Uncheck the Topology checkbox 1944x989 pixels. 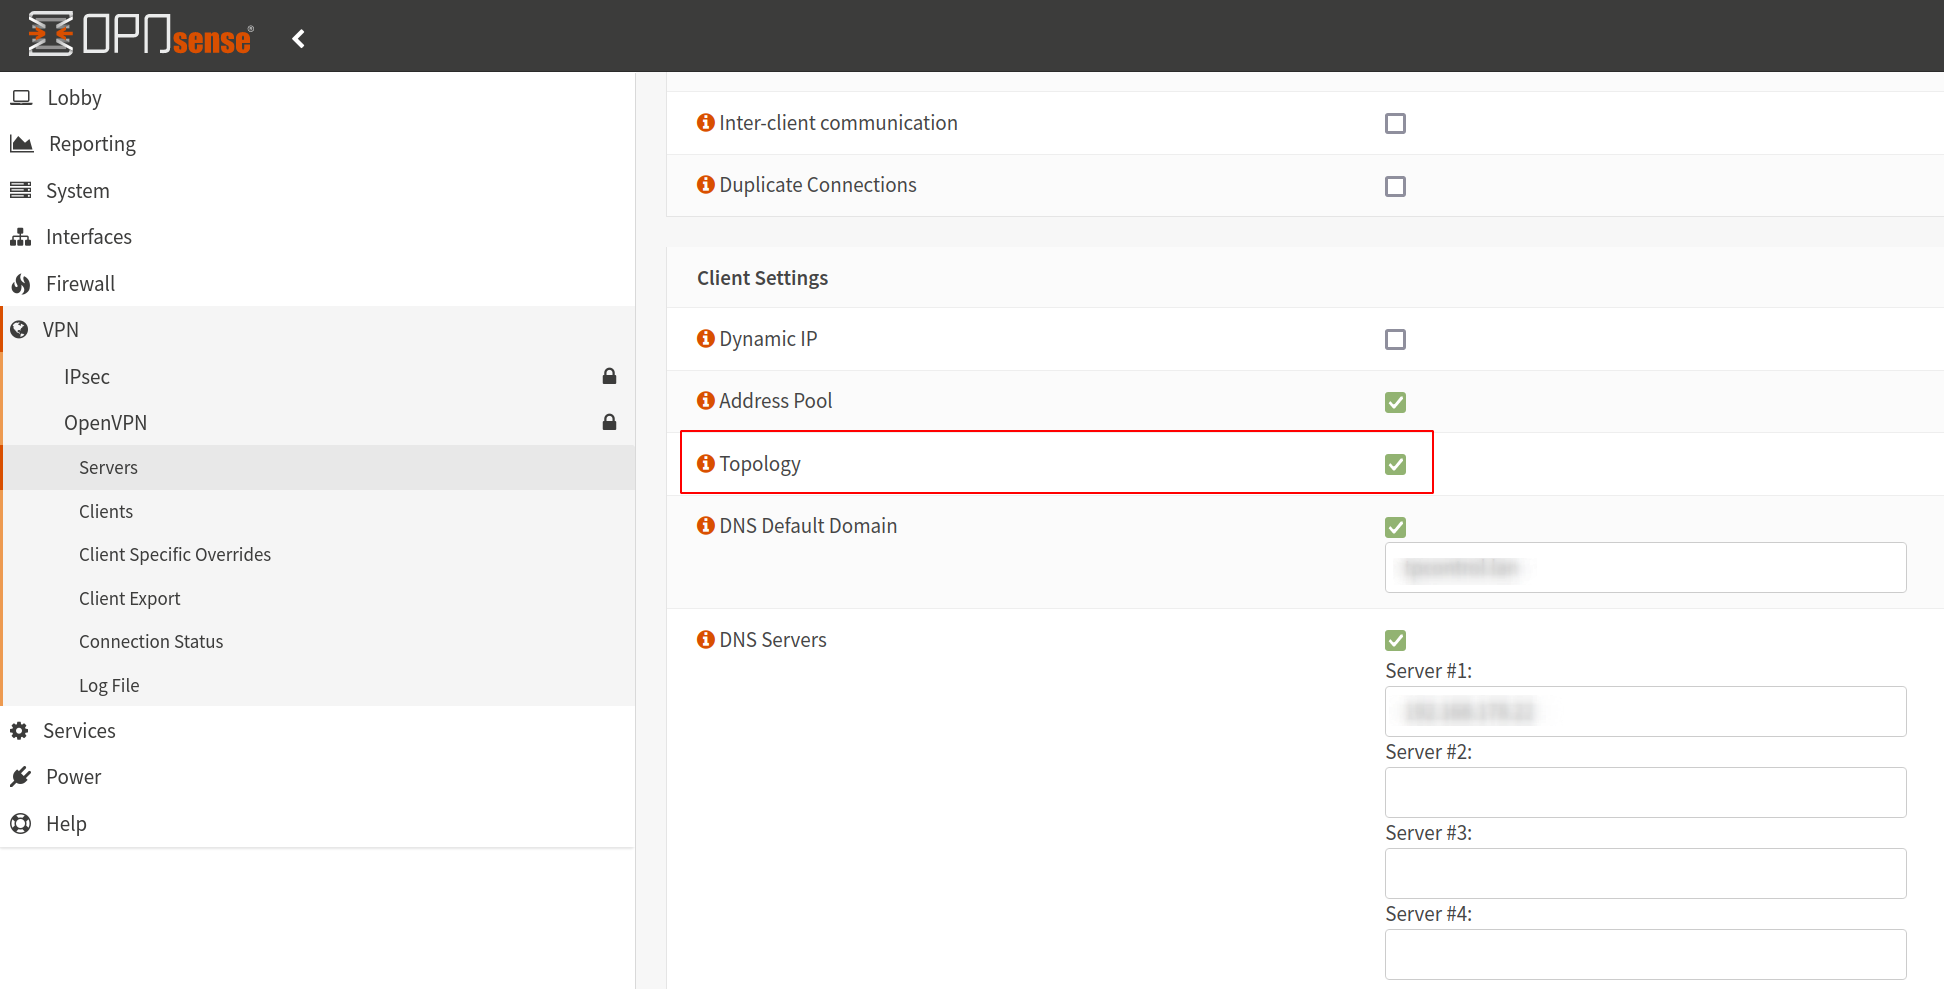point(1395,465)
